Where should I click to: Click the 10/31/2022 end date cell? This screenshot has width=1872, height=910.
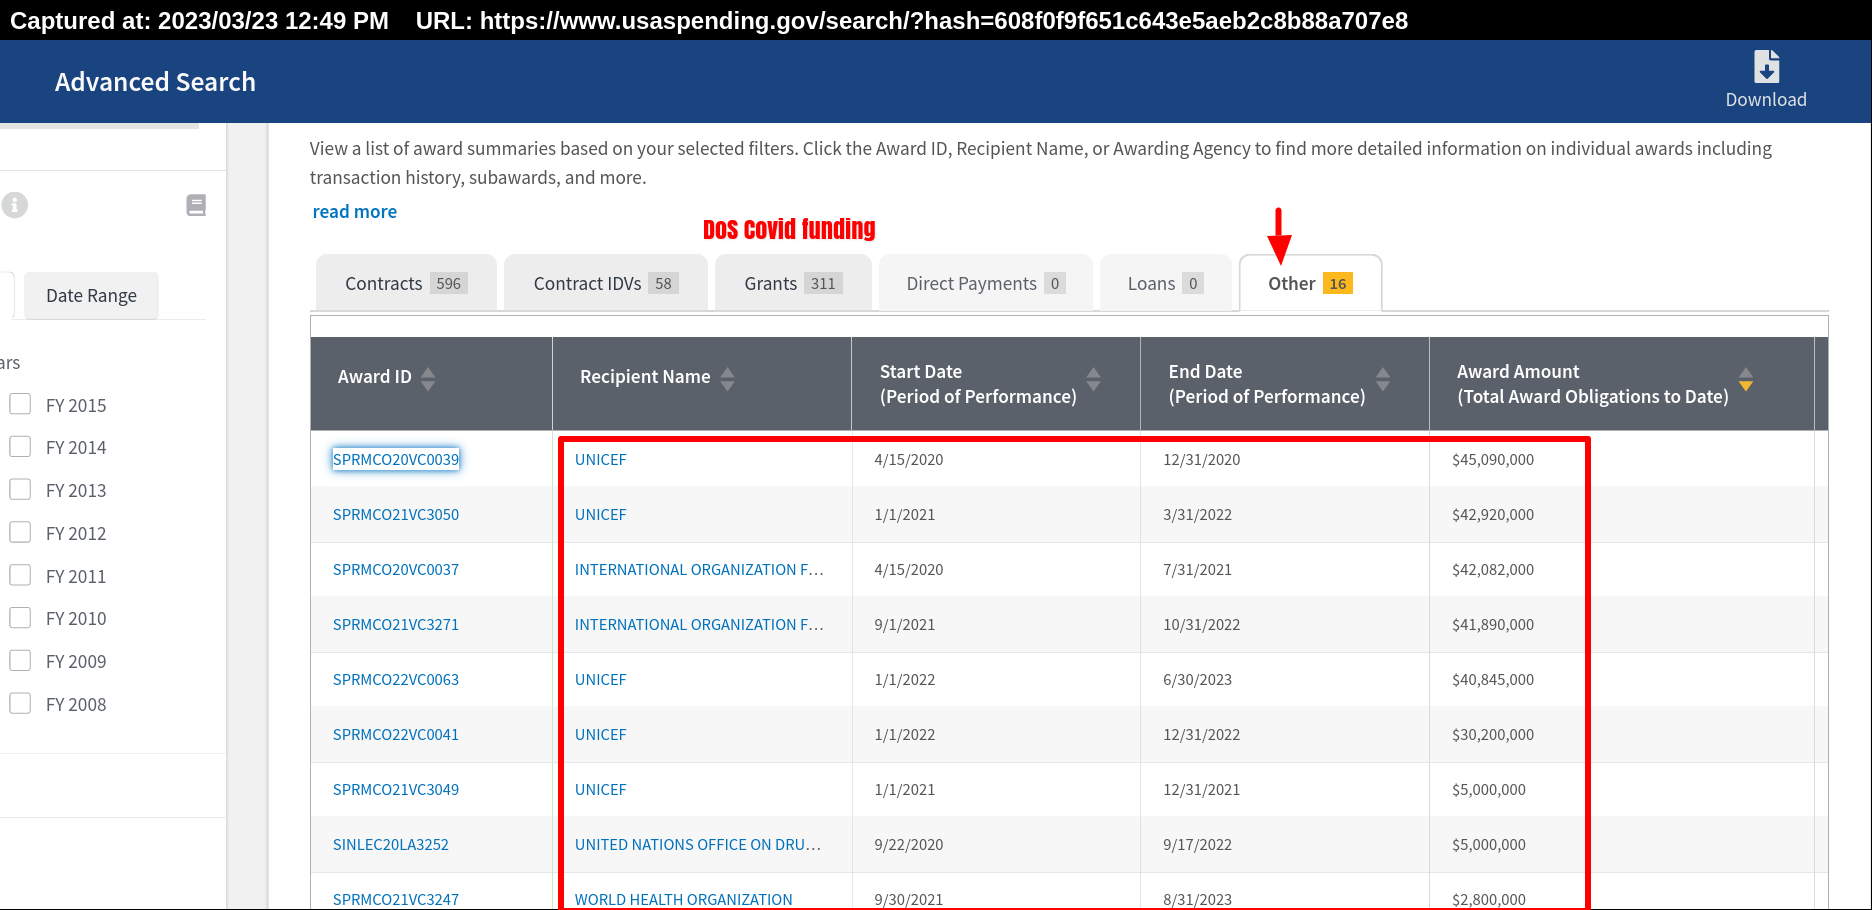(1202, 624)
